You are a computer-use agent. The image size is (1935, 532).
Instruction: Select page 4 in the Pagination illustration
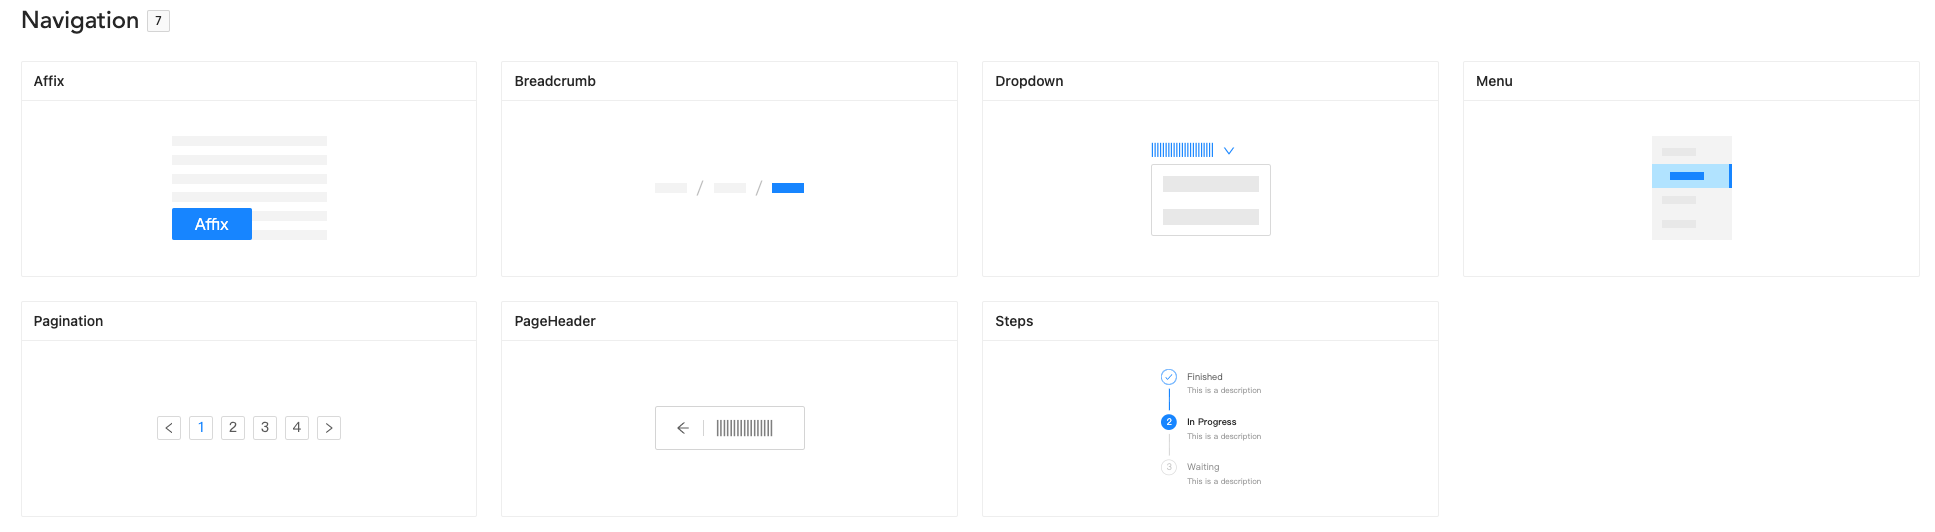(297, 428)
